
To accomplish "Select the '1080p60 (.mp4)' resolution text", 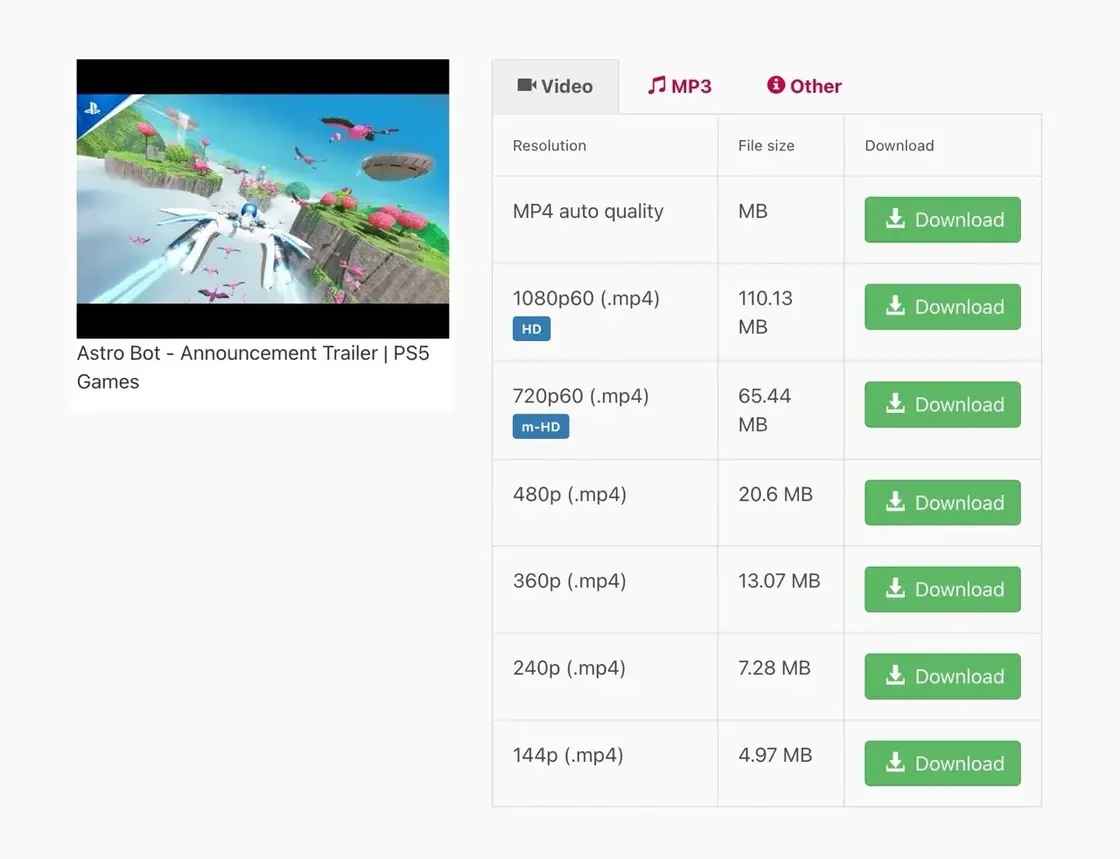I will pos(586,298).
